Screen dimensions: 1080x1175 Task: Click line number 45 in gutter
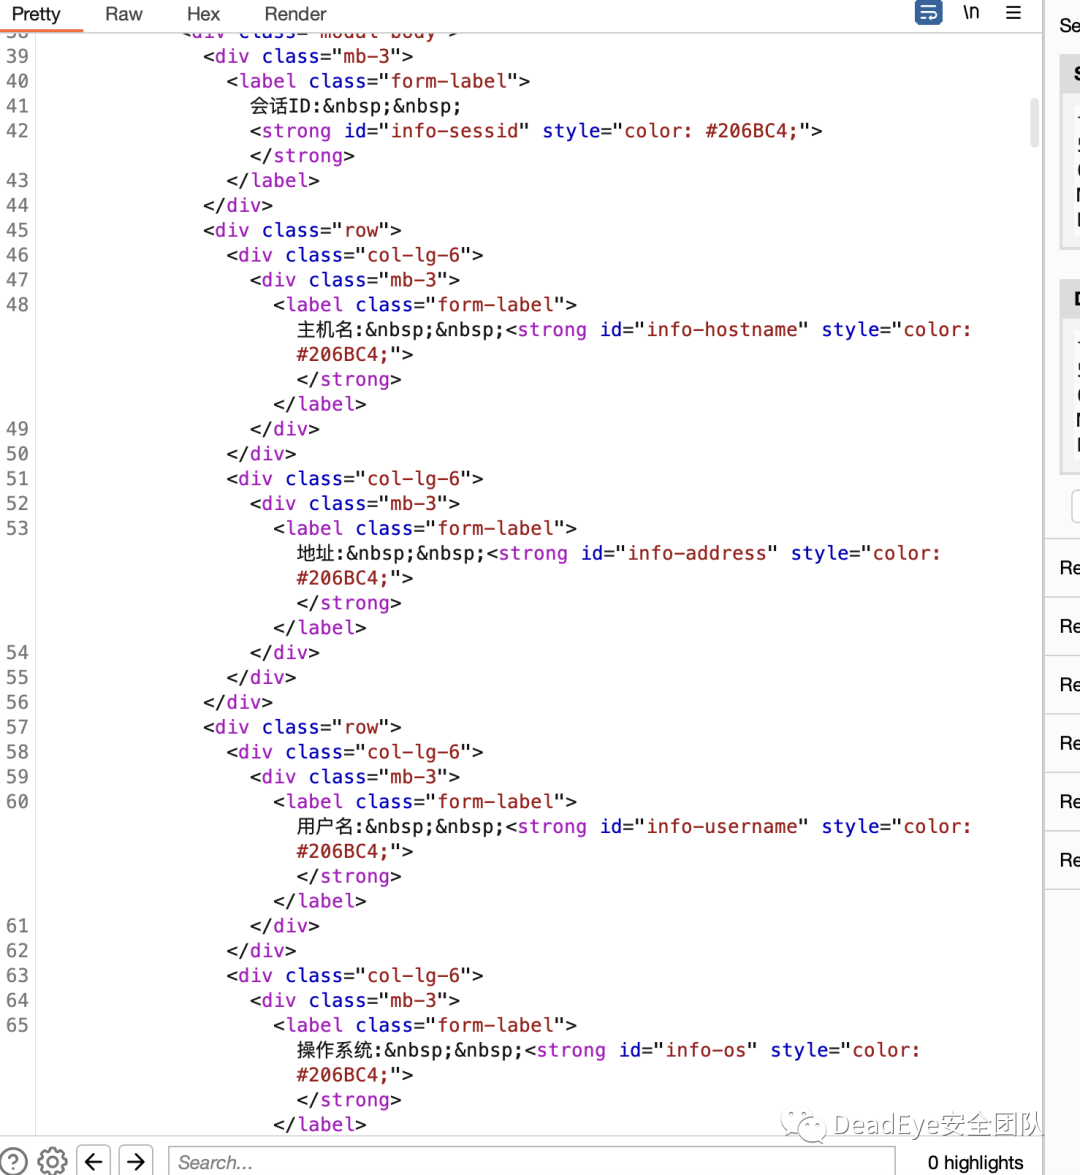(x=17, y=230)
